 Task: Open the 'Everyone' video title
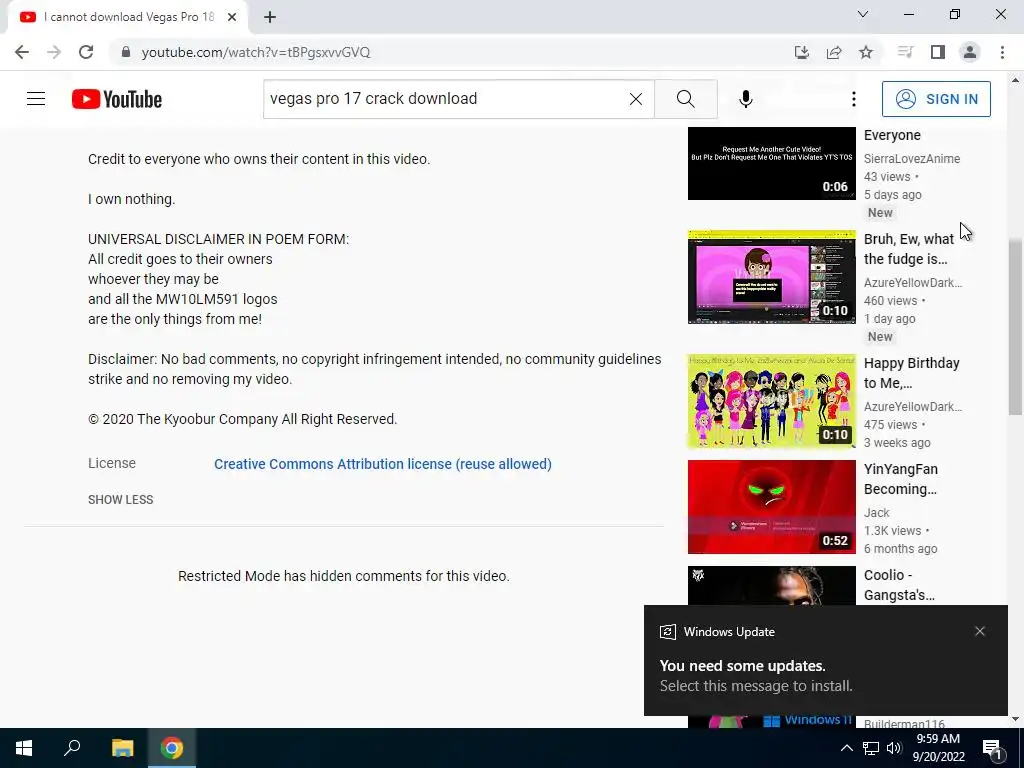[x=892, y=135]
